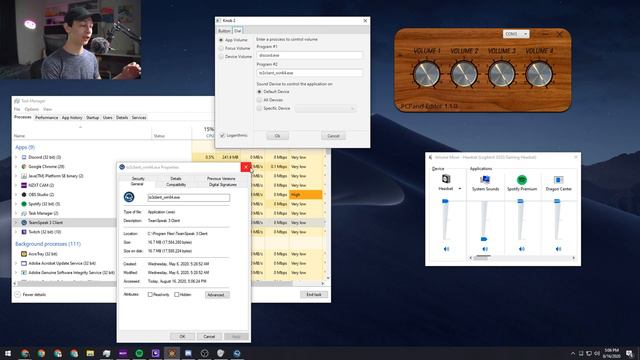This screenshot has height=360, width=640.
Task: Expand the Twitch process group
Action: 16,232
